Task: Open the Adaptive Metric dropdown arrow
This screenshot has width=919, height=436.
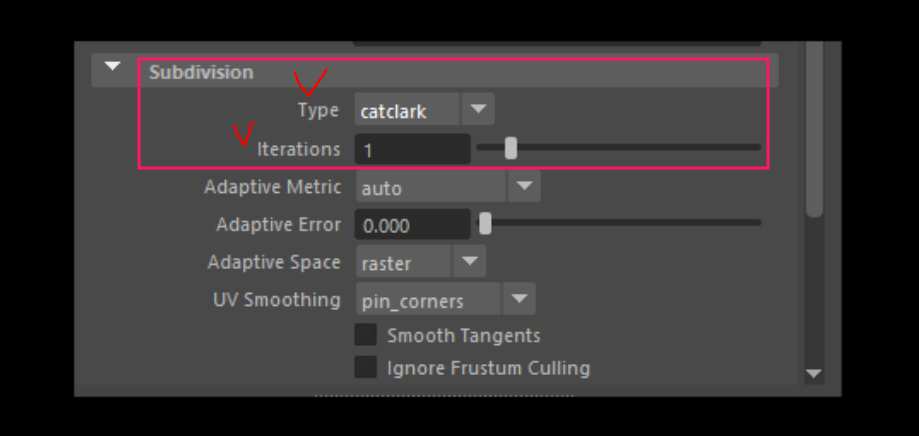Action: (x=524, y=186)
